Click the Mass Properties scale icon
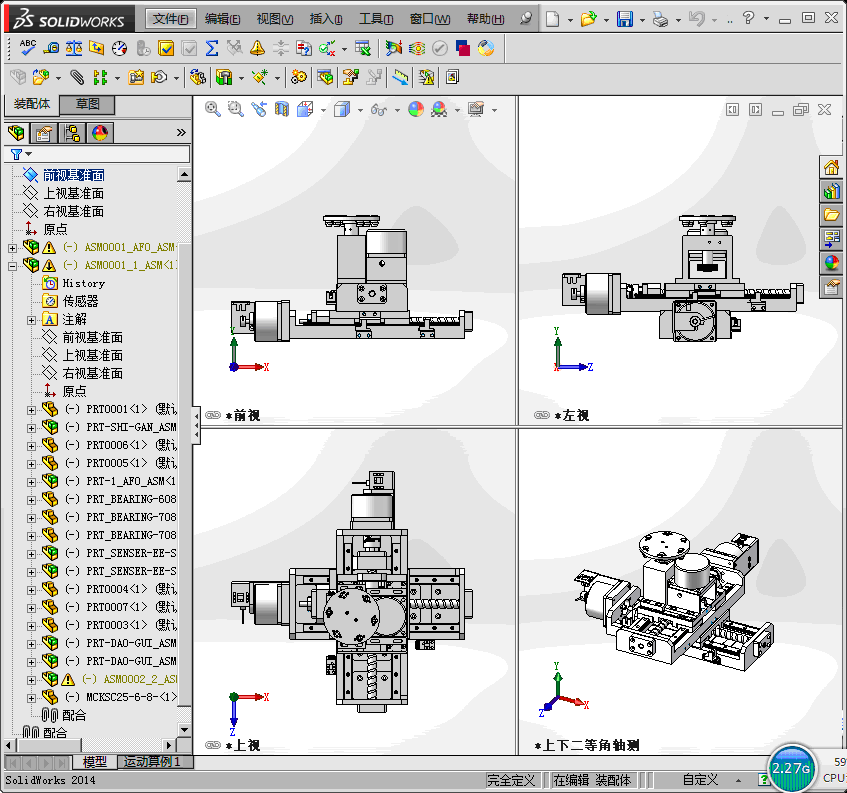The height and width of the screenshot is (793, 847). [74, 47]
